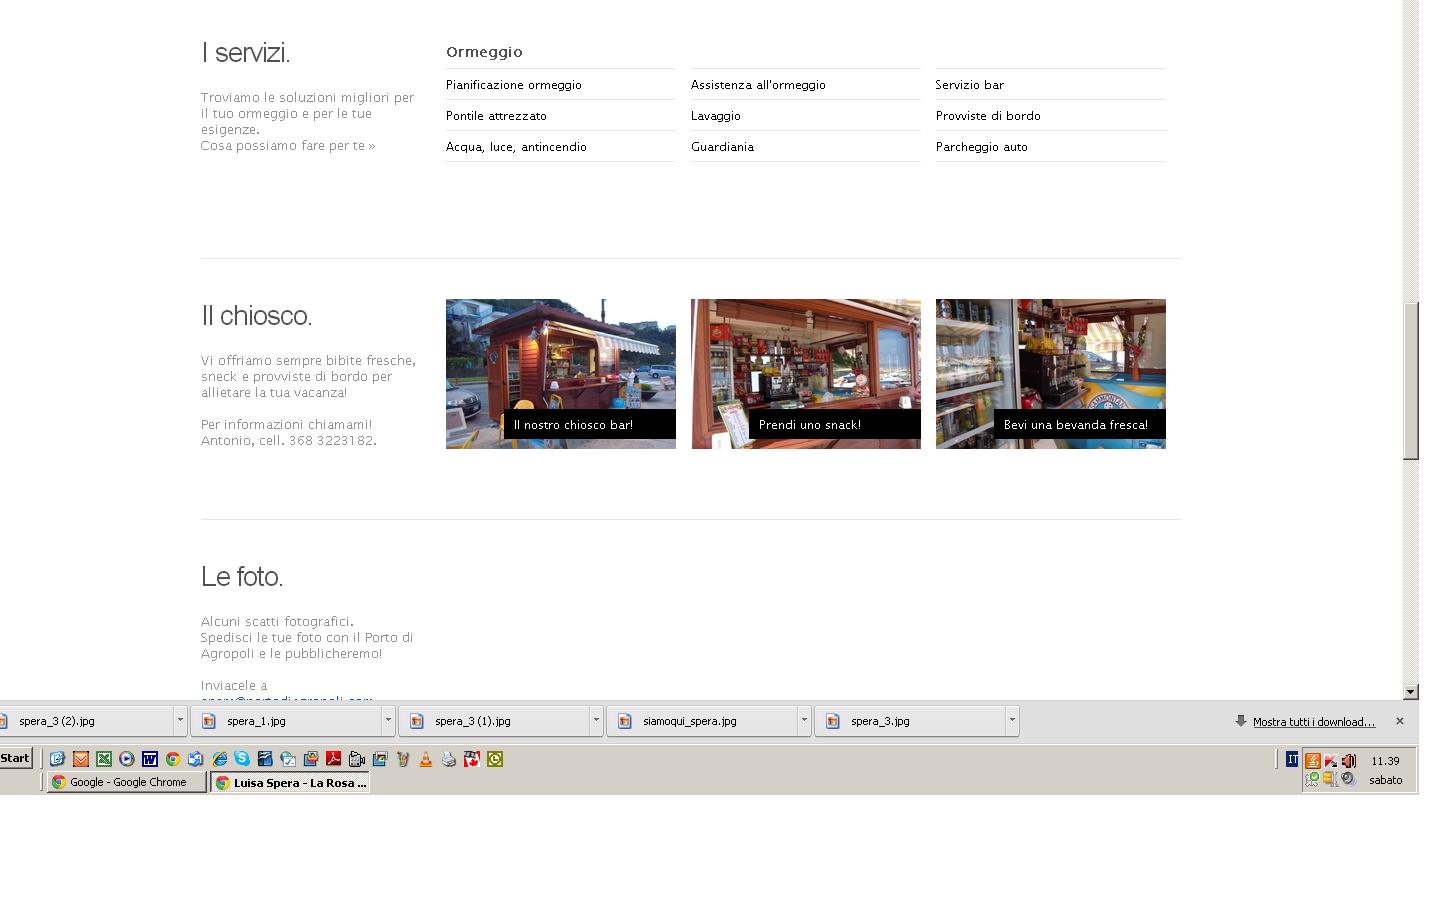Open 'Prendi uno snack!' photo
Viewport: 1440px width, 900px height.
806,374
